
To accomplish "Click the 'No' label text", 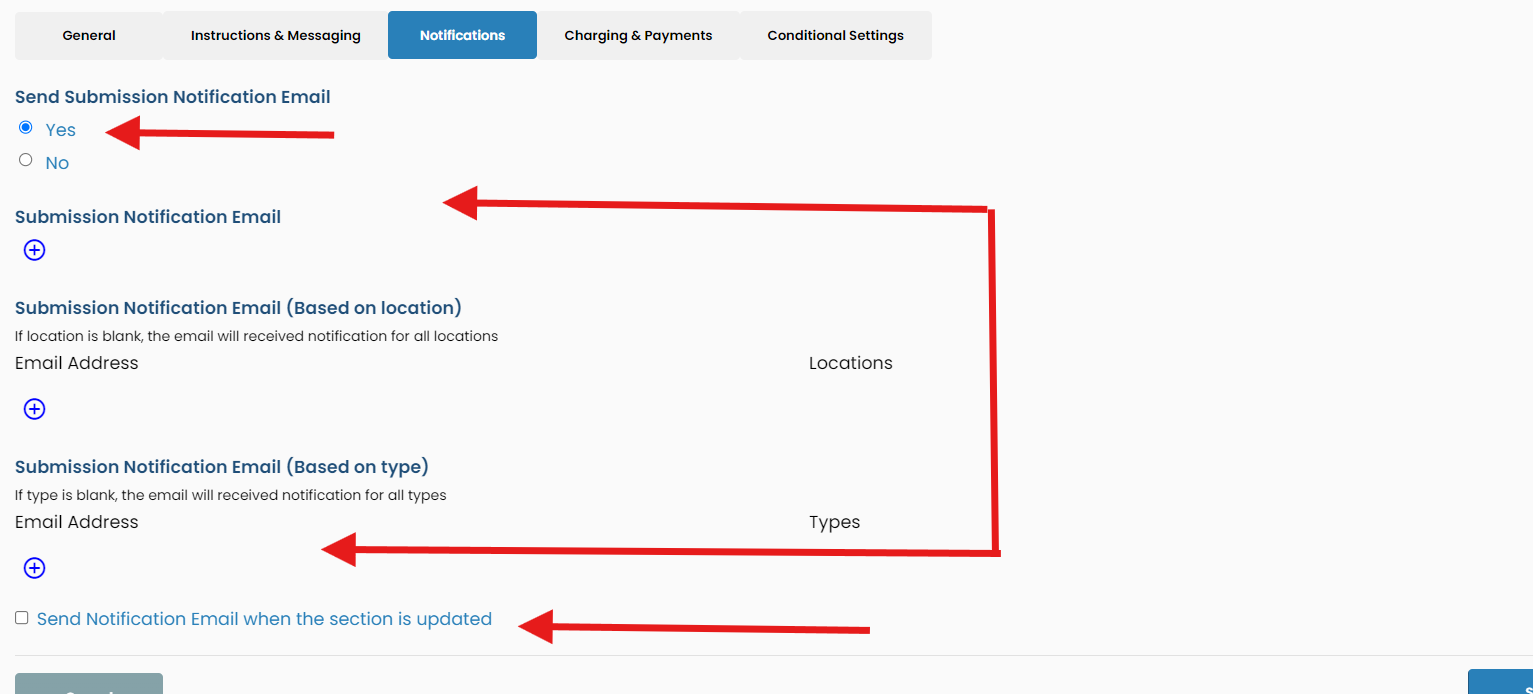I will (x=57, y=163).
